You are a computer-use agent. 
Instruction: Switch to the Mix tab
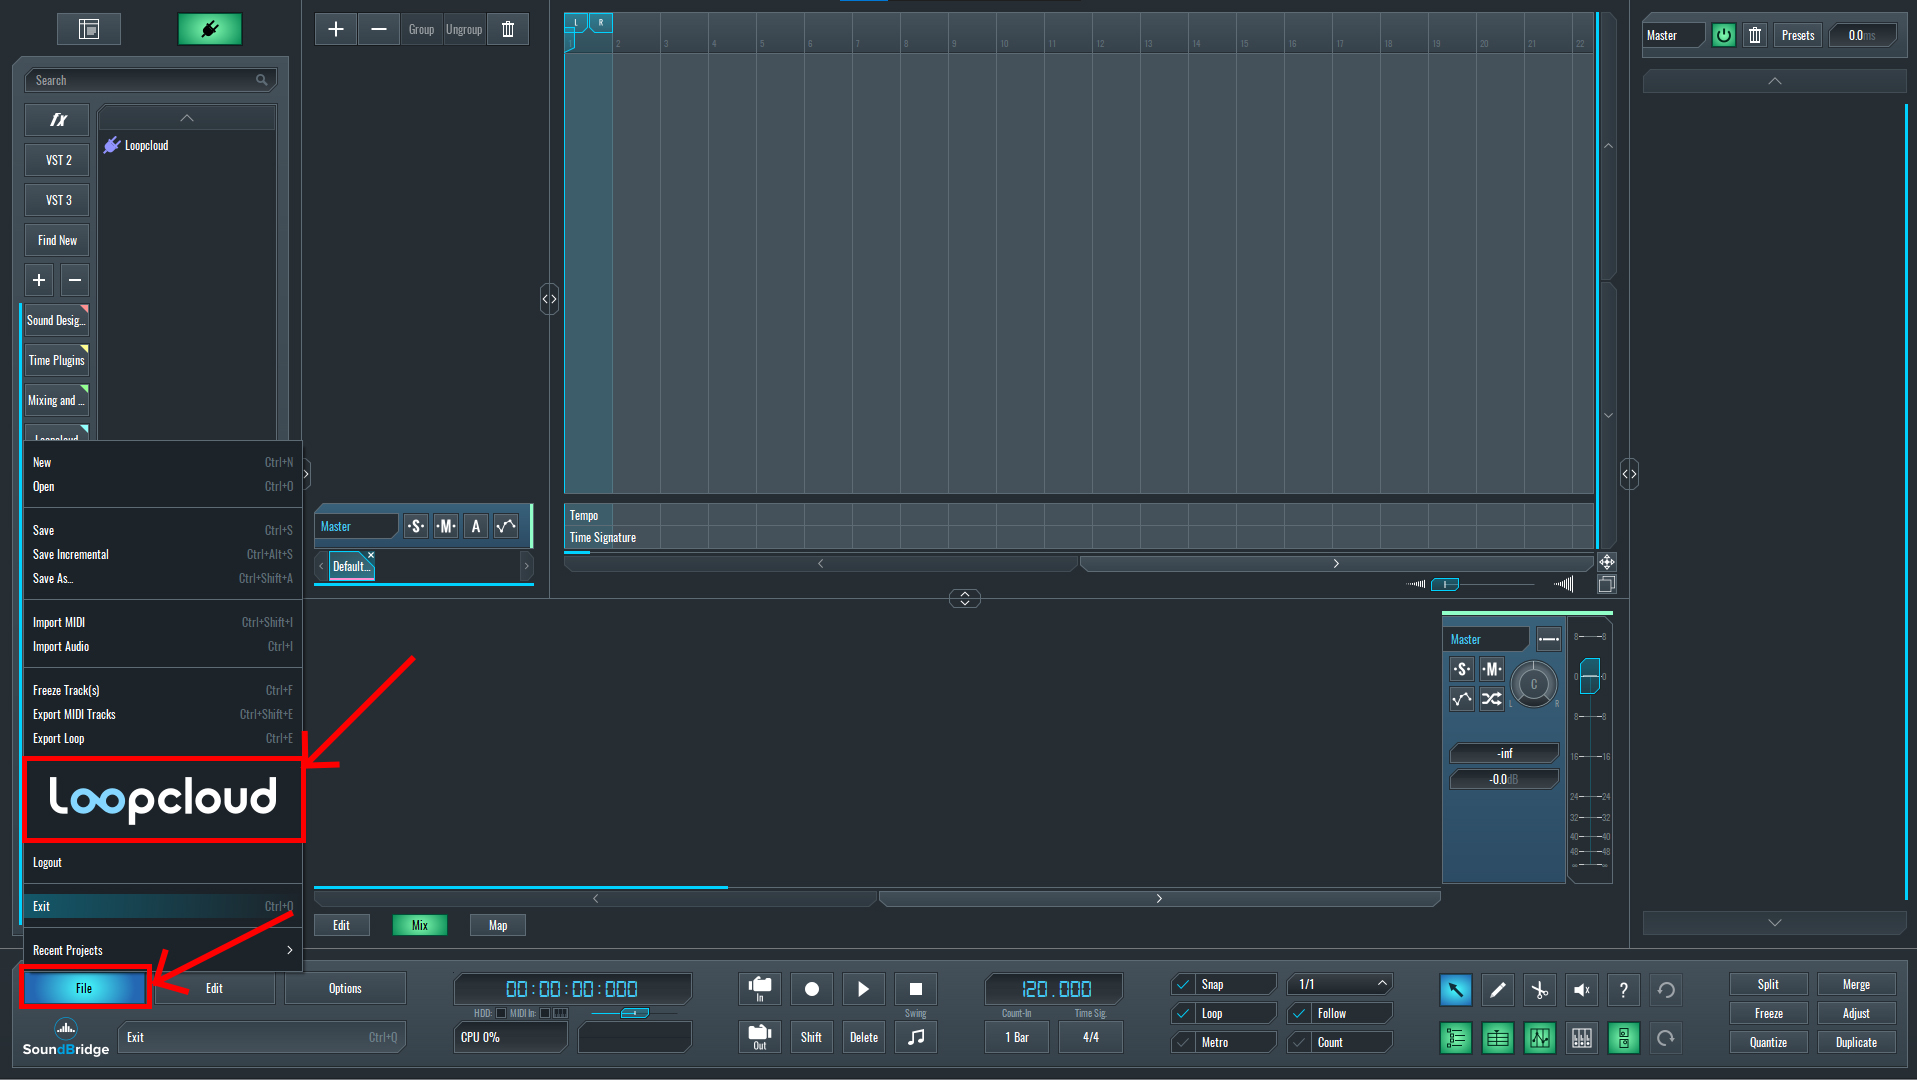click(420, 925)
